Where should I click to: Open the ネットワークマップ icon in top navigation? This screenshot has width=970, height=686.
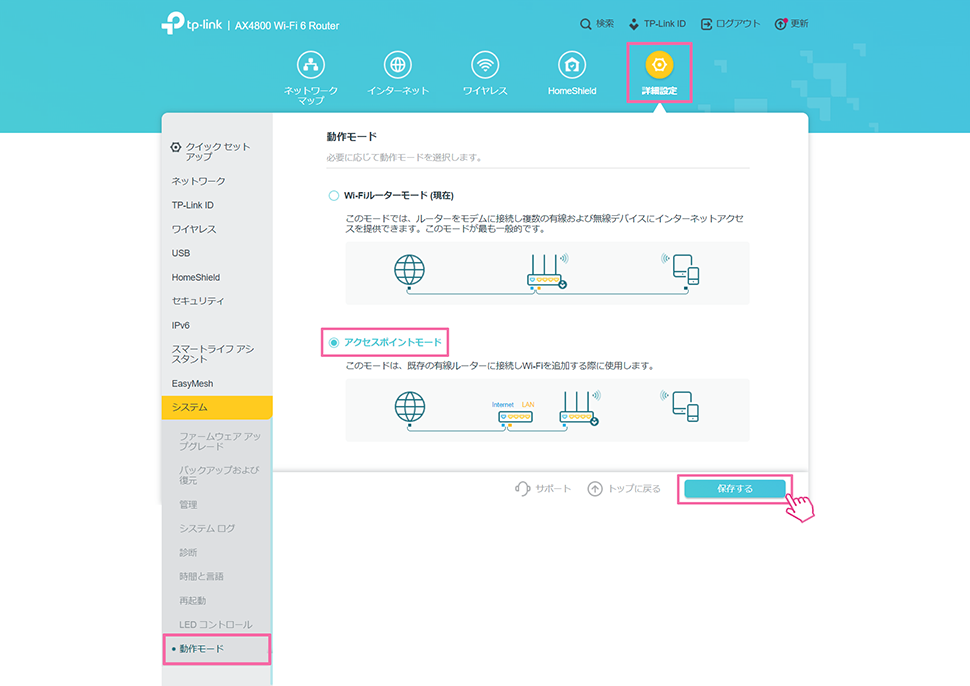click(x=311, y=66)
